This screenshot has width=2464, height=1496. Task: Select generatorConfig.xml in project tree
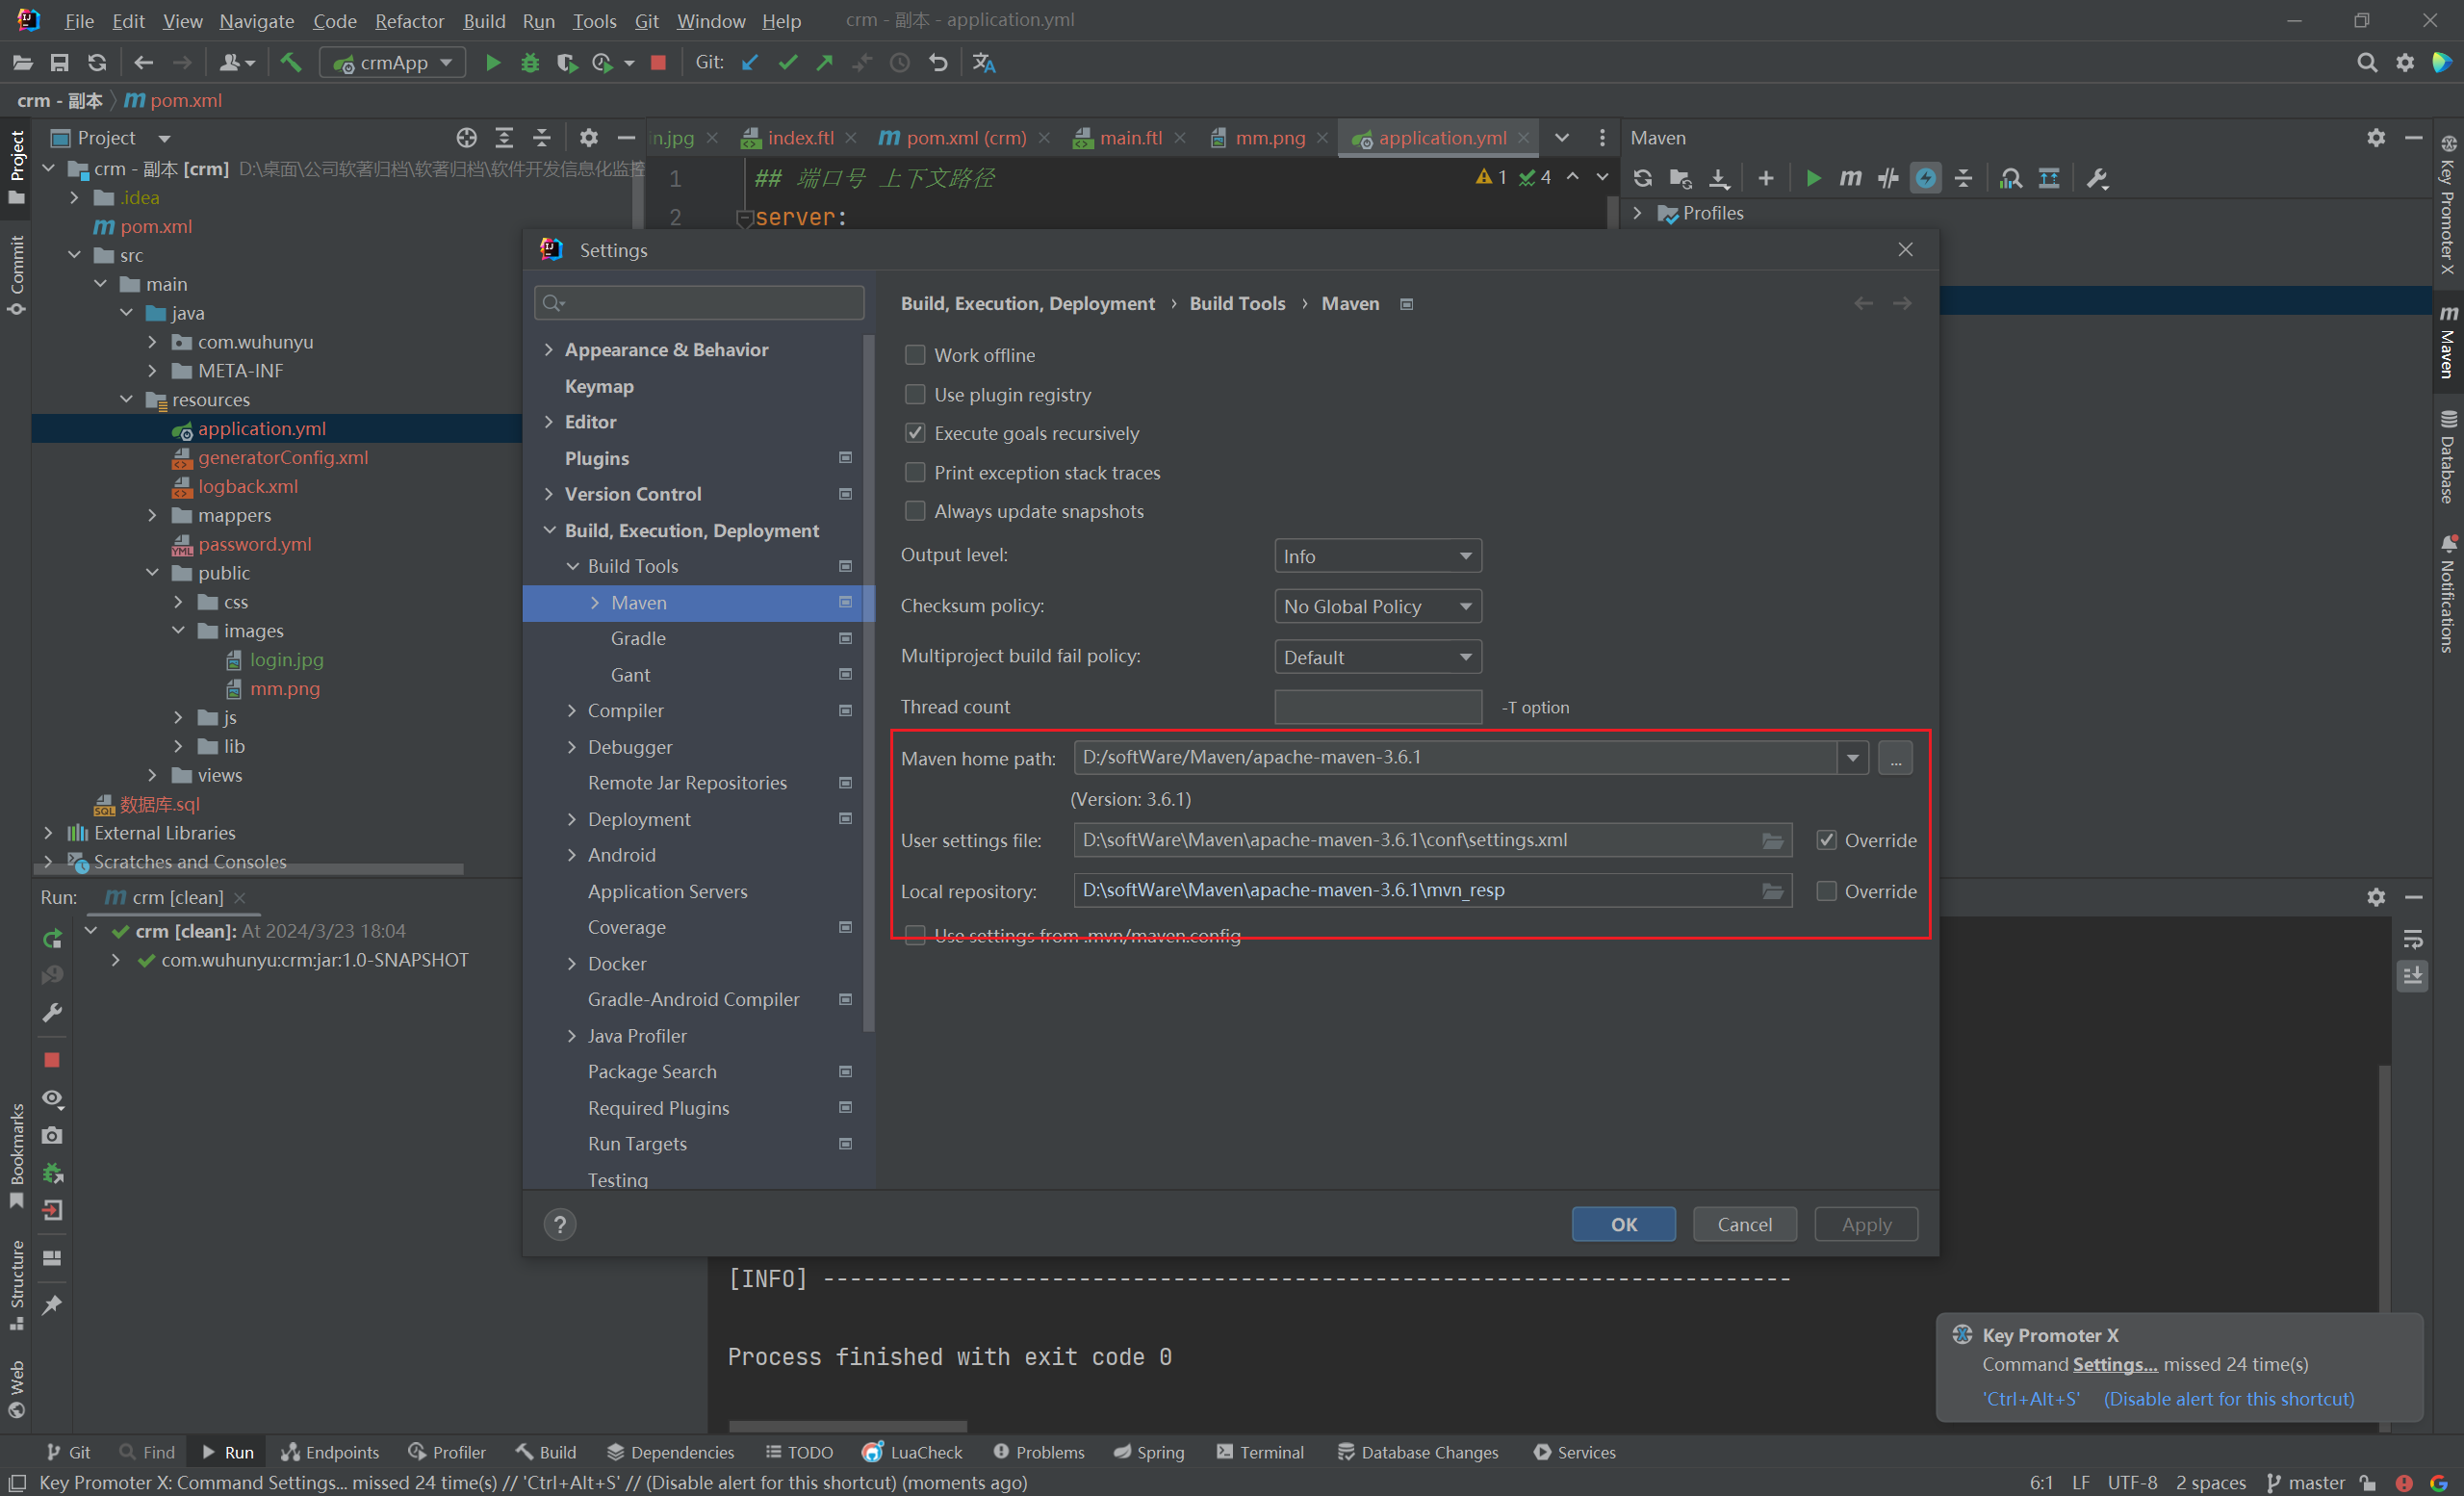283,458
